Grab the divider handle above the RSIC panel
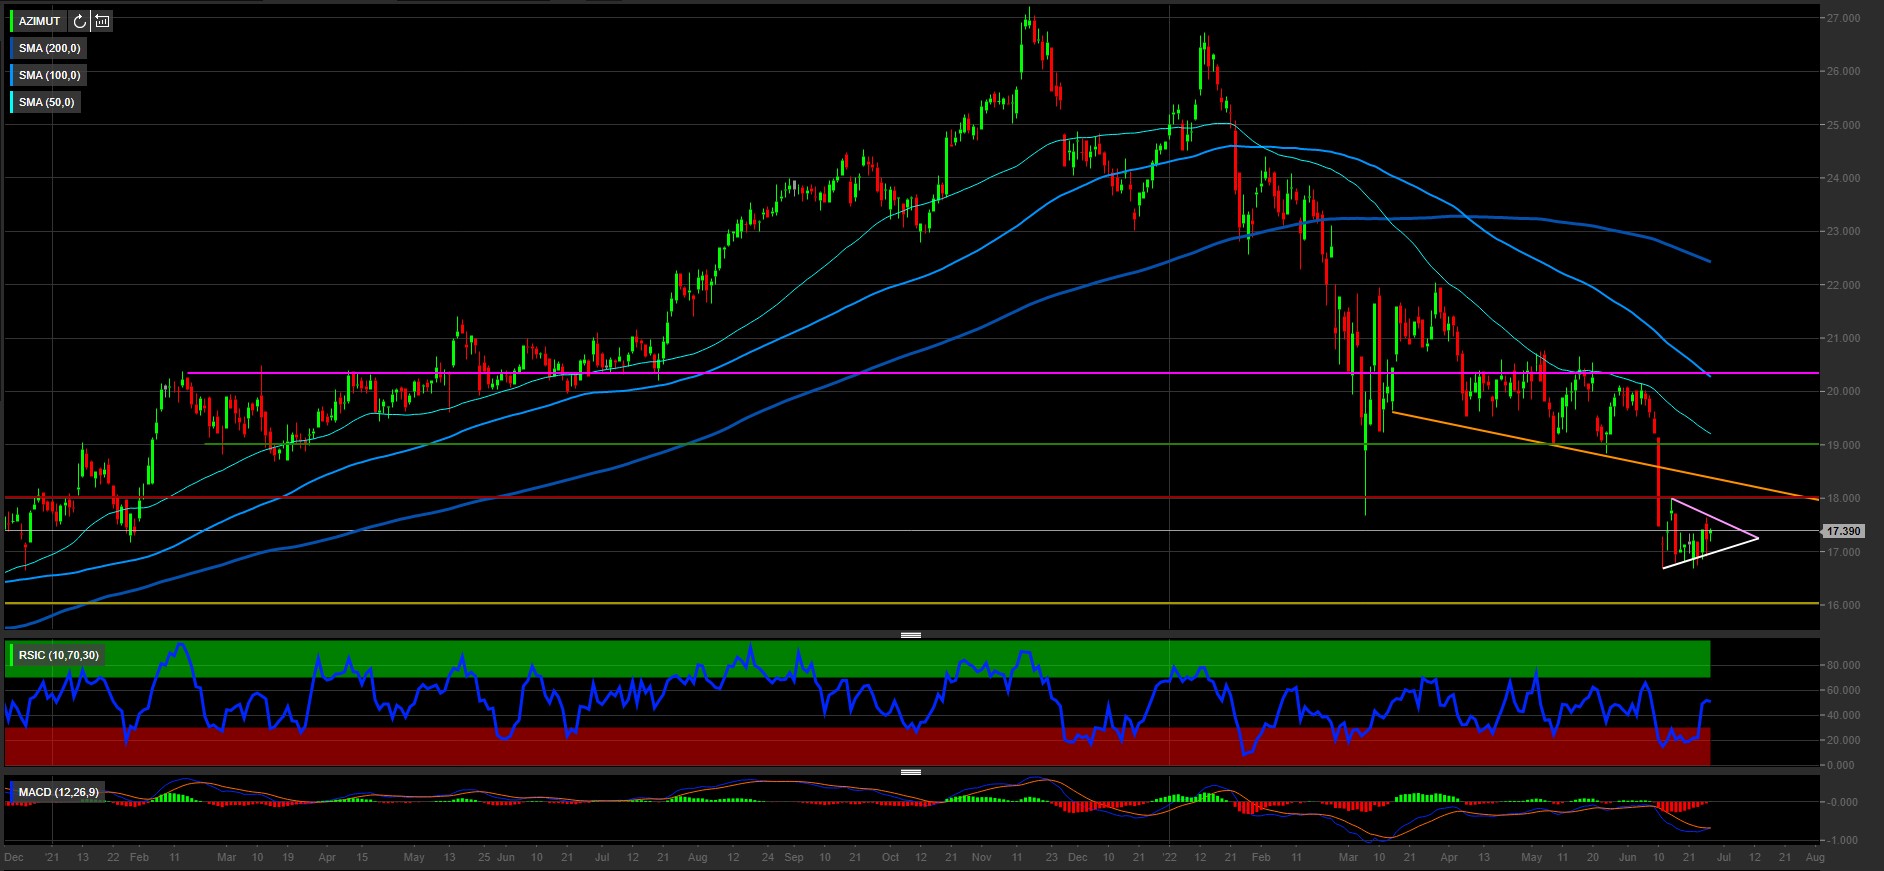The width and height of the screenshot is (1884, 871). click(910, 635)
